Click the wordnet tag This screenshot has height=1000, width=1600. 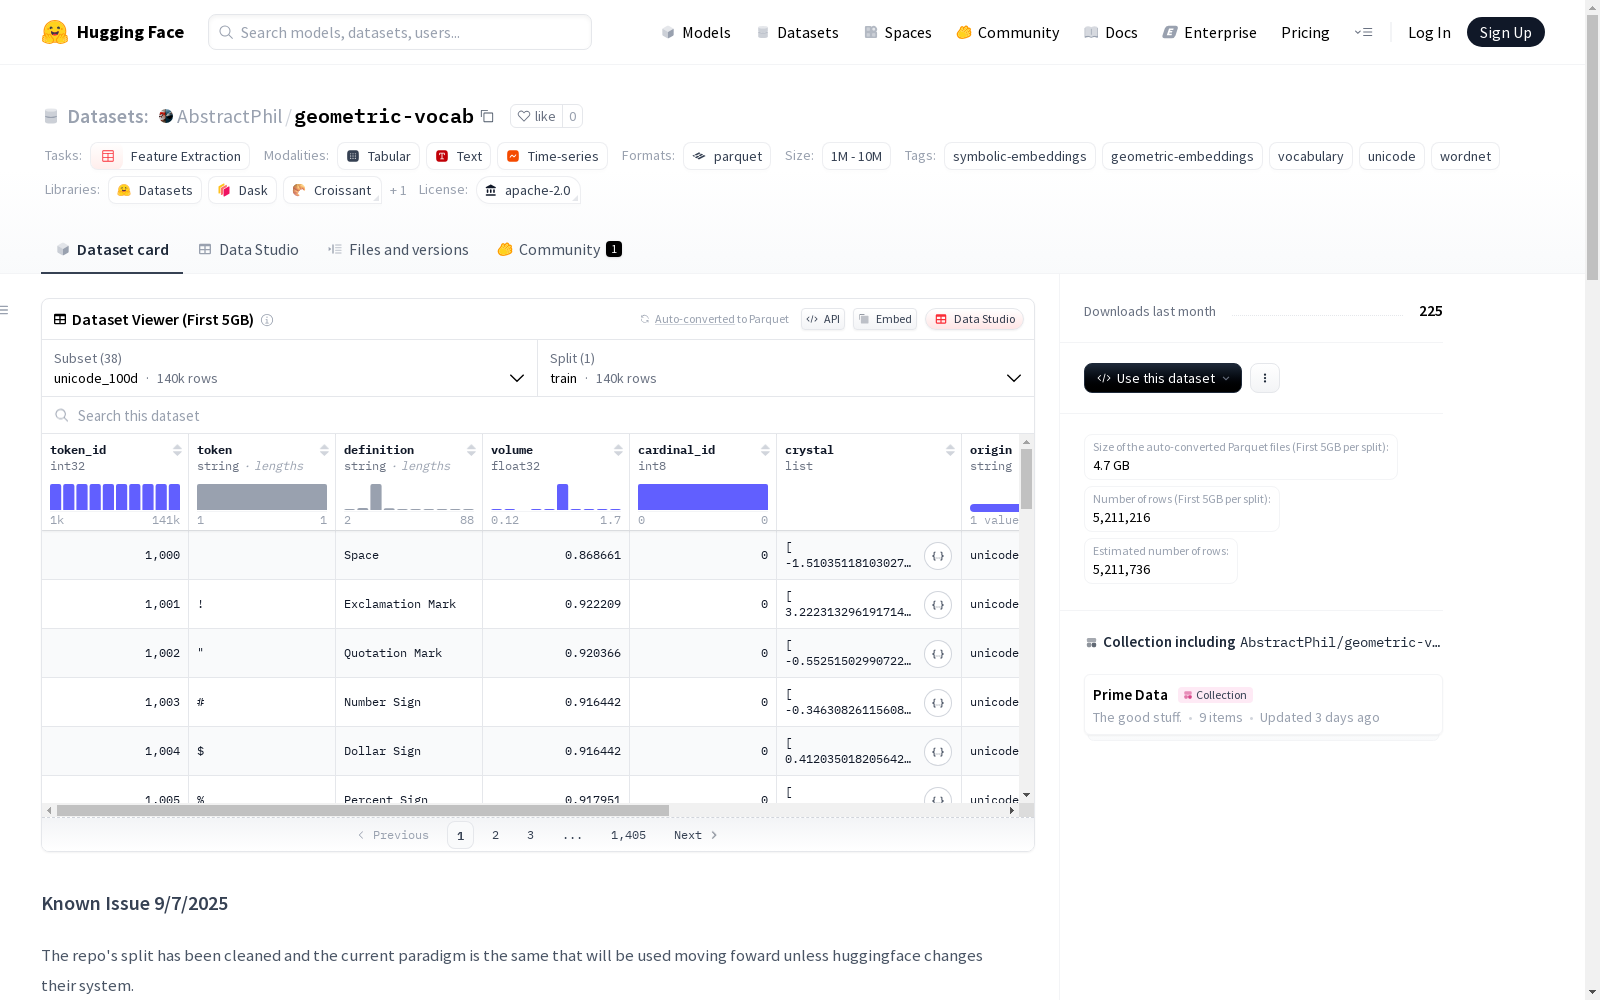[x=1465, y=156]
